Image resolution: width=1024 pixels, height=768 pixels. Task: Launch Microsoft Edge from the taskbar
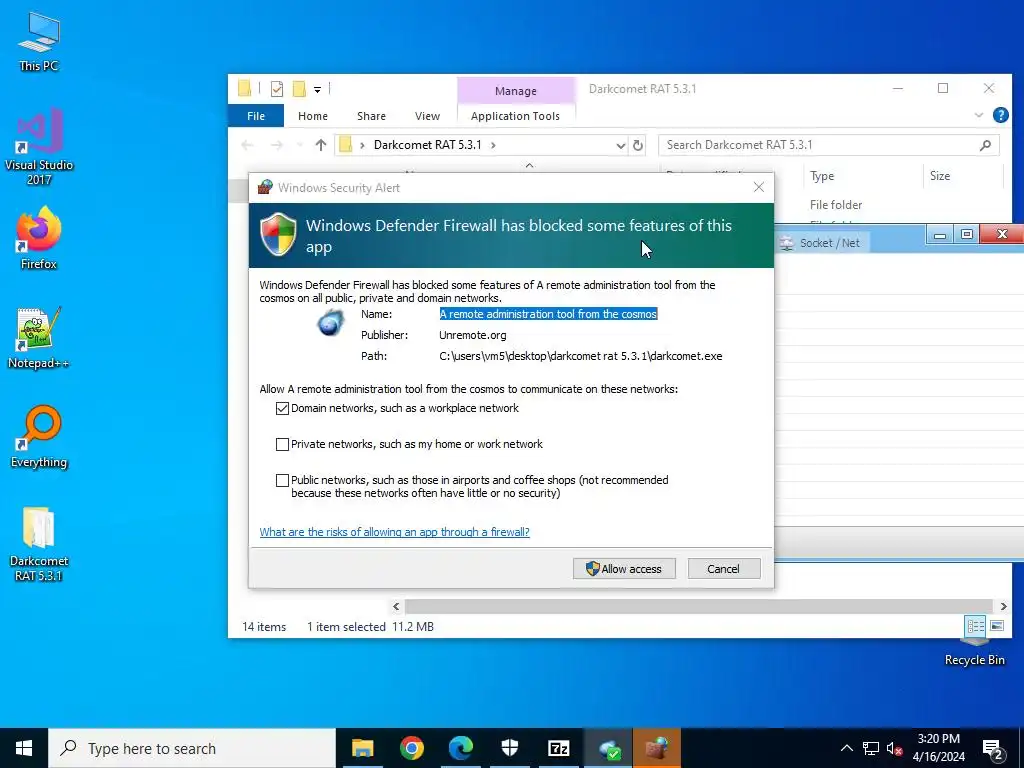460,748
